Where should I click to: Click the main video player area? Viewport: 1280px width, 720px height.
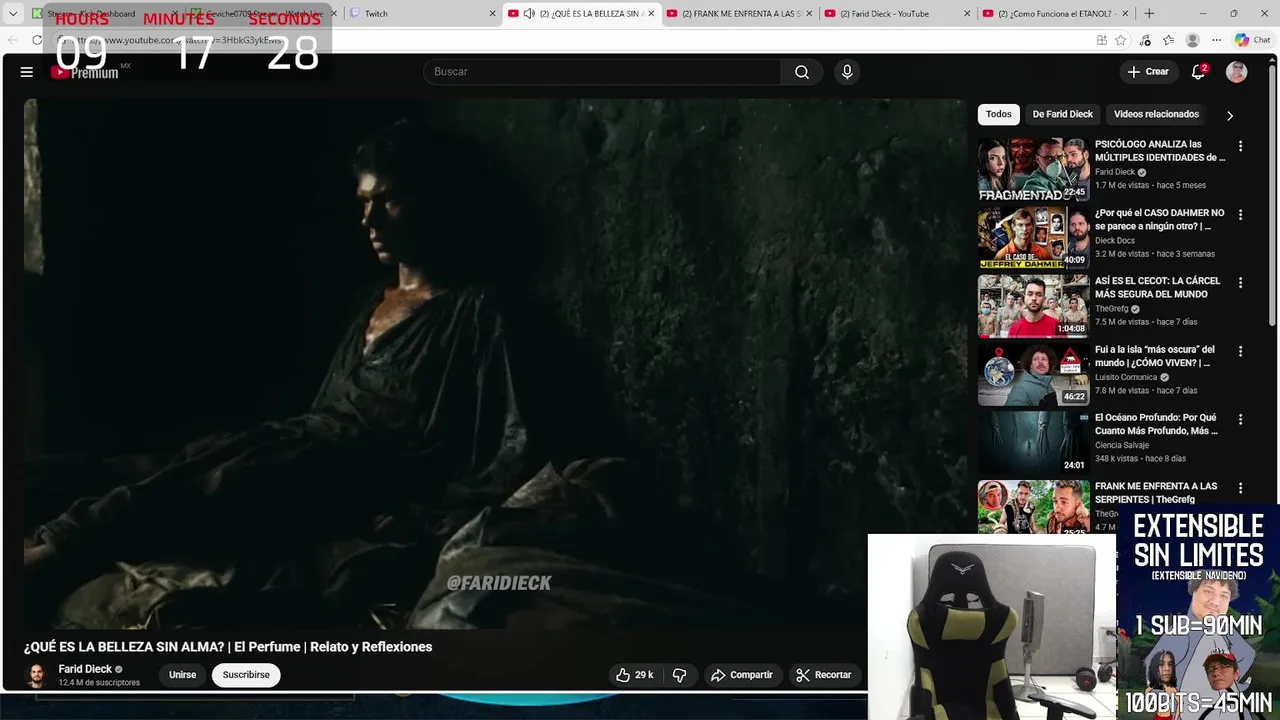[x=496, y=364]
